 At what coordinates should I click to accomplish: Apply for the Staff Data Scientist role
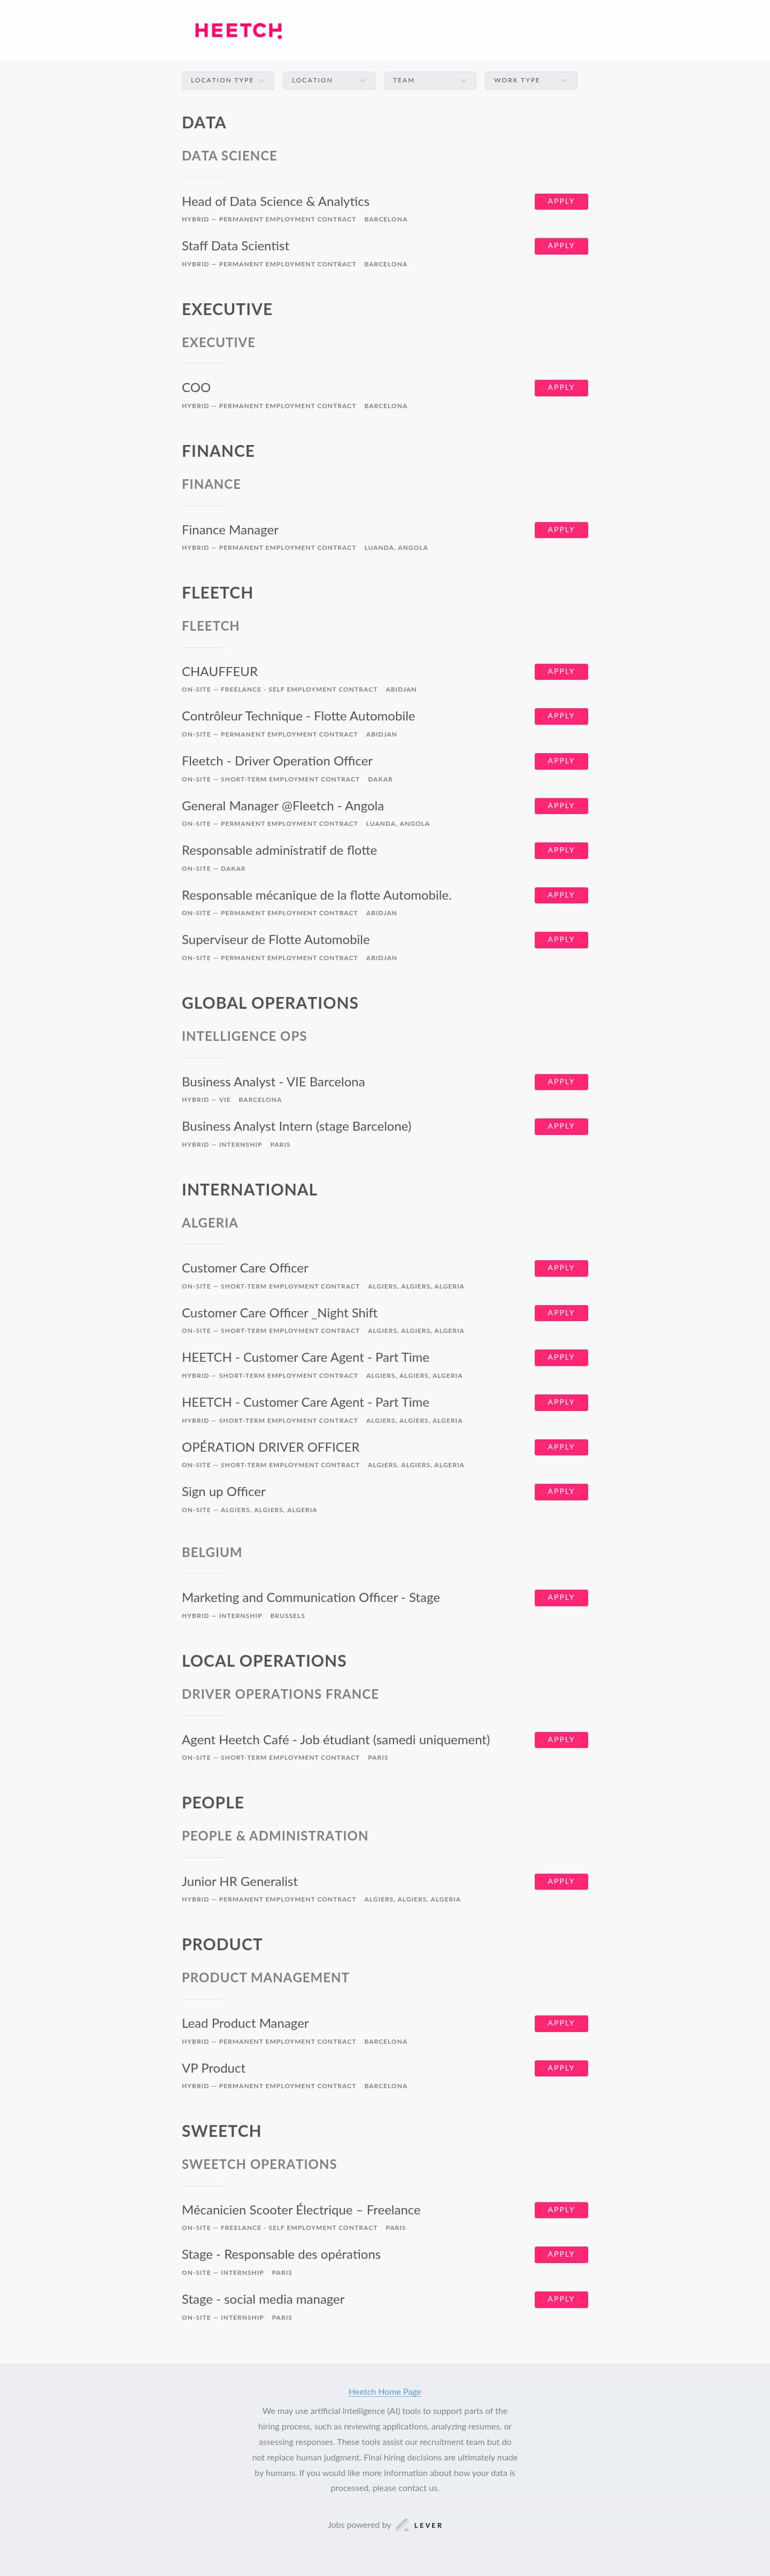click(561, 246)
